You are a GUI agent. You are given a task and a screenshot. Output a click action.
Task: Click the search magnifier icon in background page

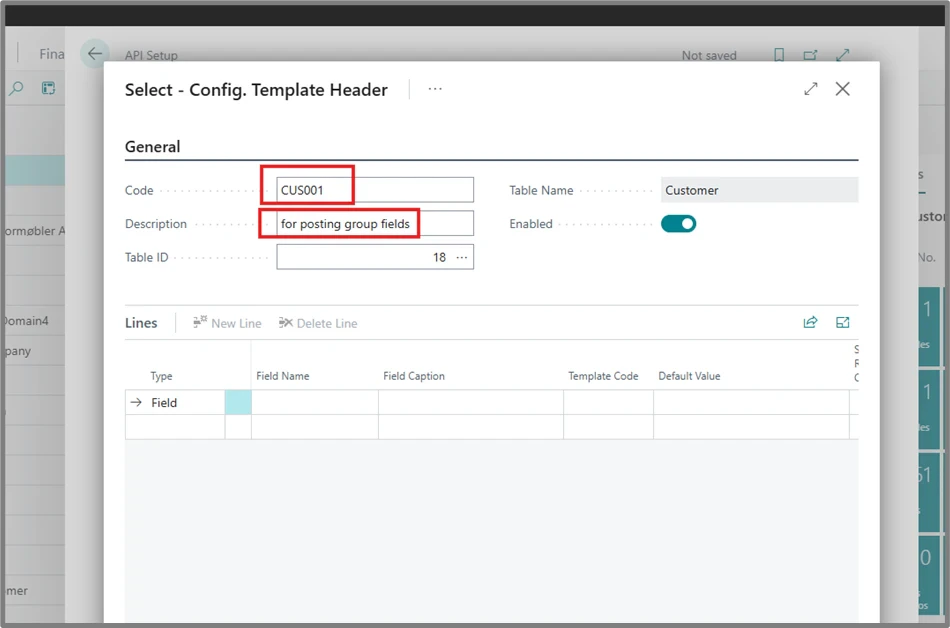point(16,88)
